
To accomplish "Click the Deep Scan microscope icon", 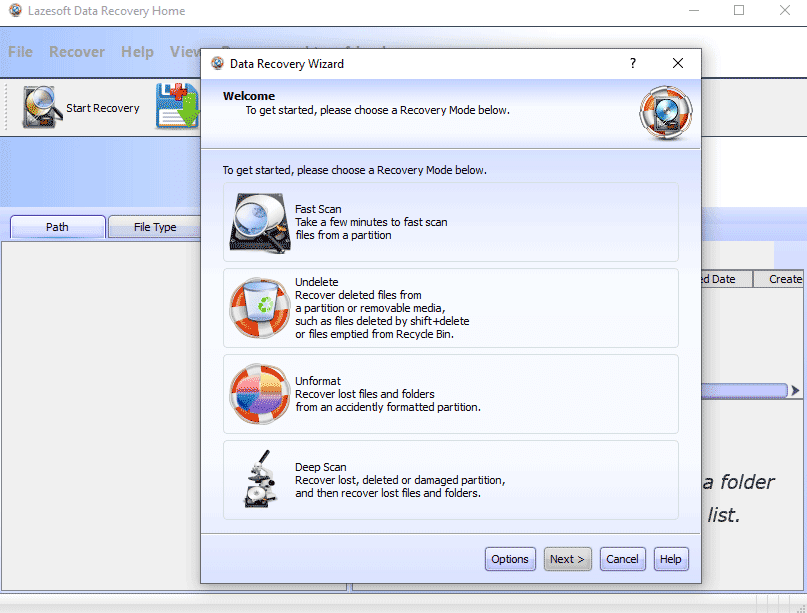I will (x=260, y=479).
